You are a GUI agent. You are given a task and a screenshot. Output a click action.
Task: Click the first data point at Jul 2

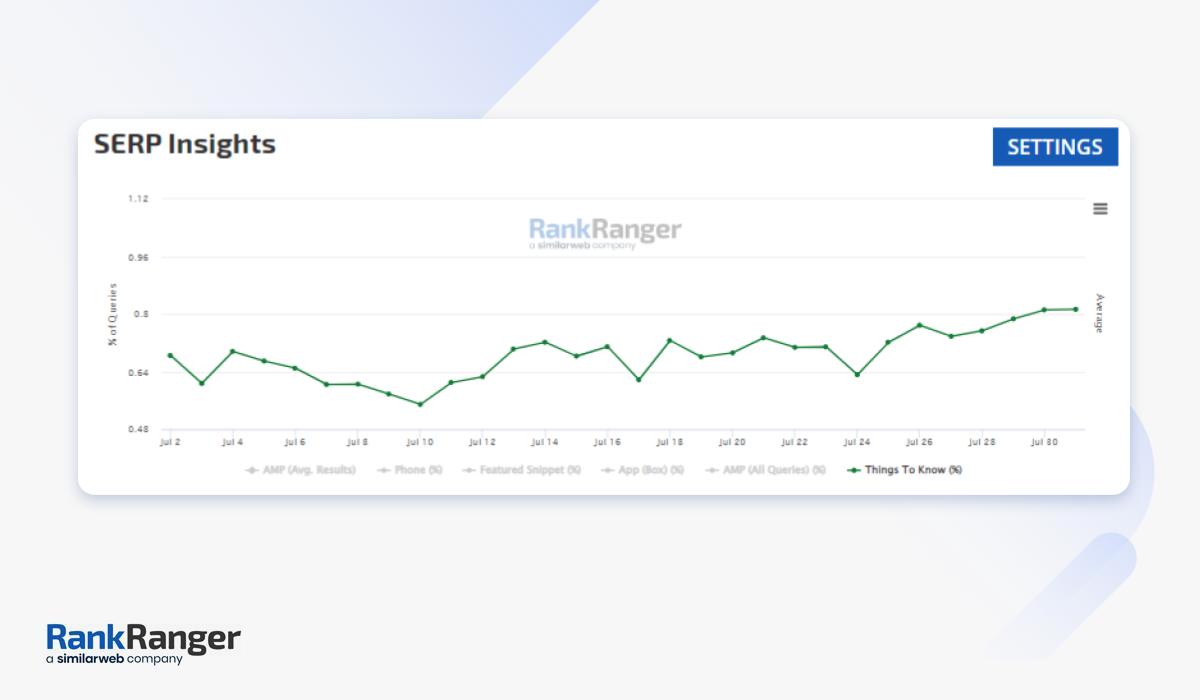170,355
